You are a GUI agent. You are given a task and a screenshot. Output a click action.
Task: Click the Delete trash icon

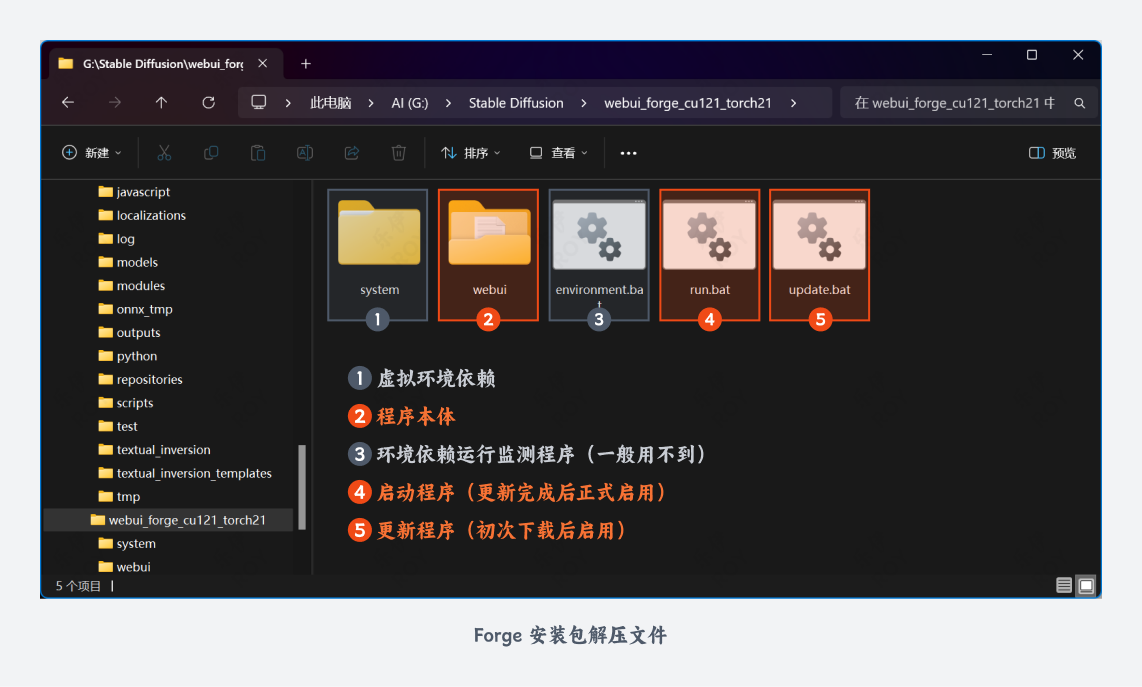pos(398,152)
